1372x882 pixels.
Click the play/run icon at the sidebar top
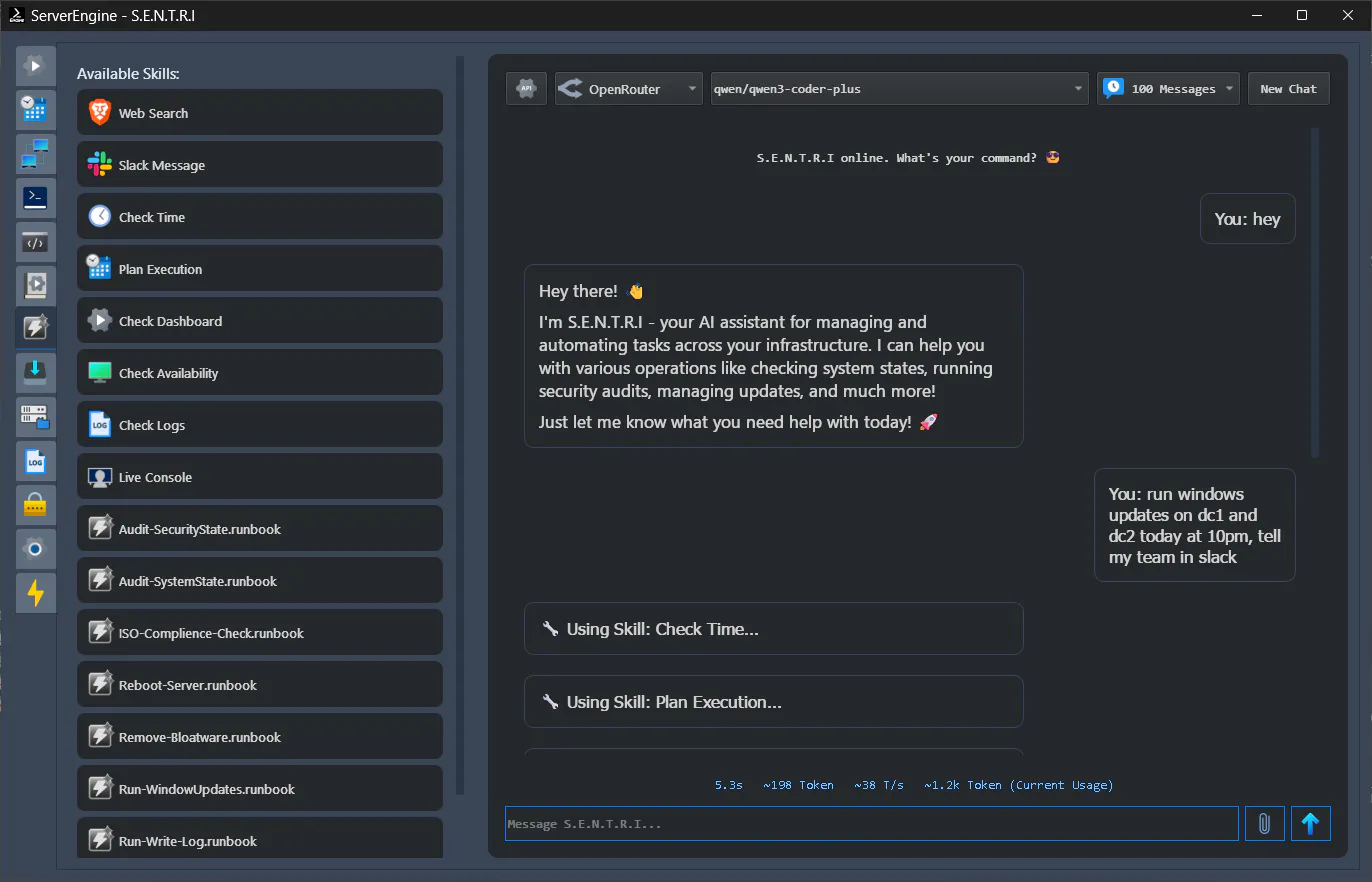(x=35, y=65)
